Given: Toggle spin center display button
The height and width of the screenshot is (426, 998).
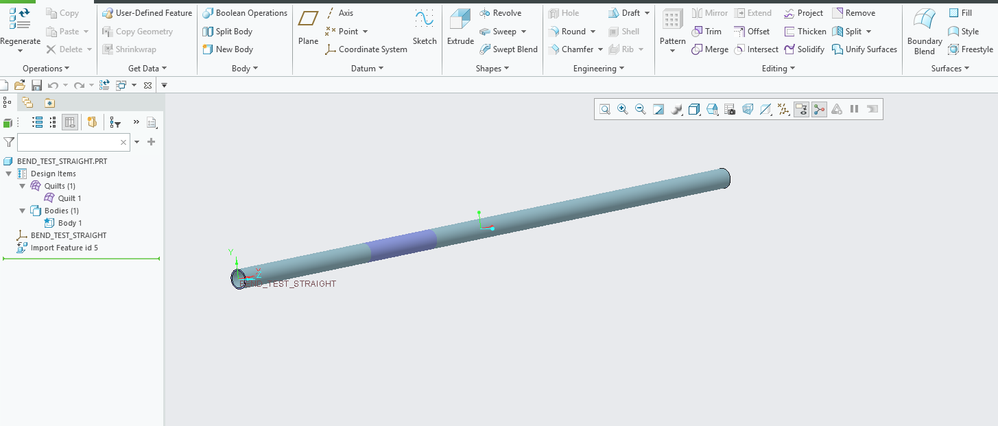Looking at the screenshot, I should pos(819,109).
